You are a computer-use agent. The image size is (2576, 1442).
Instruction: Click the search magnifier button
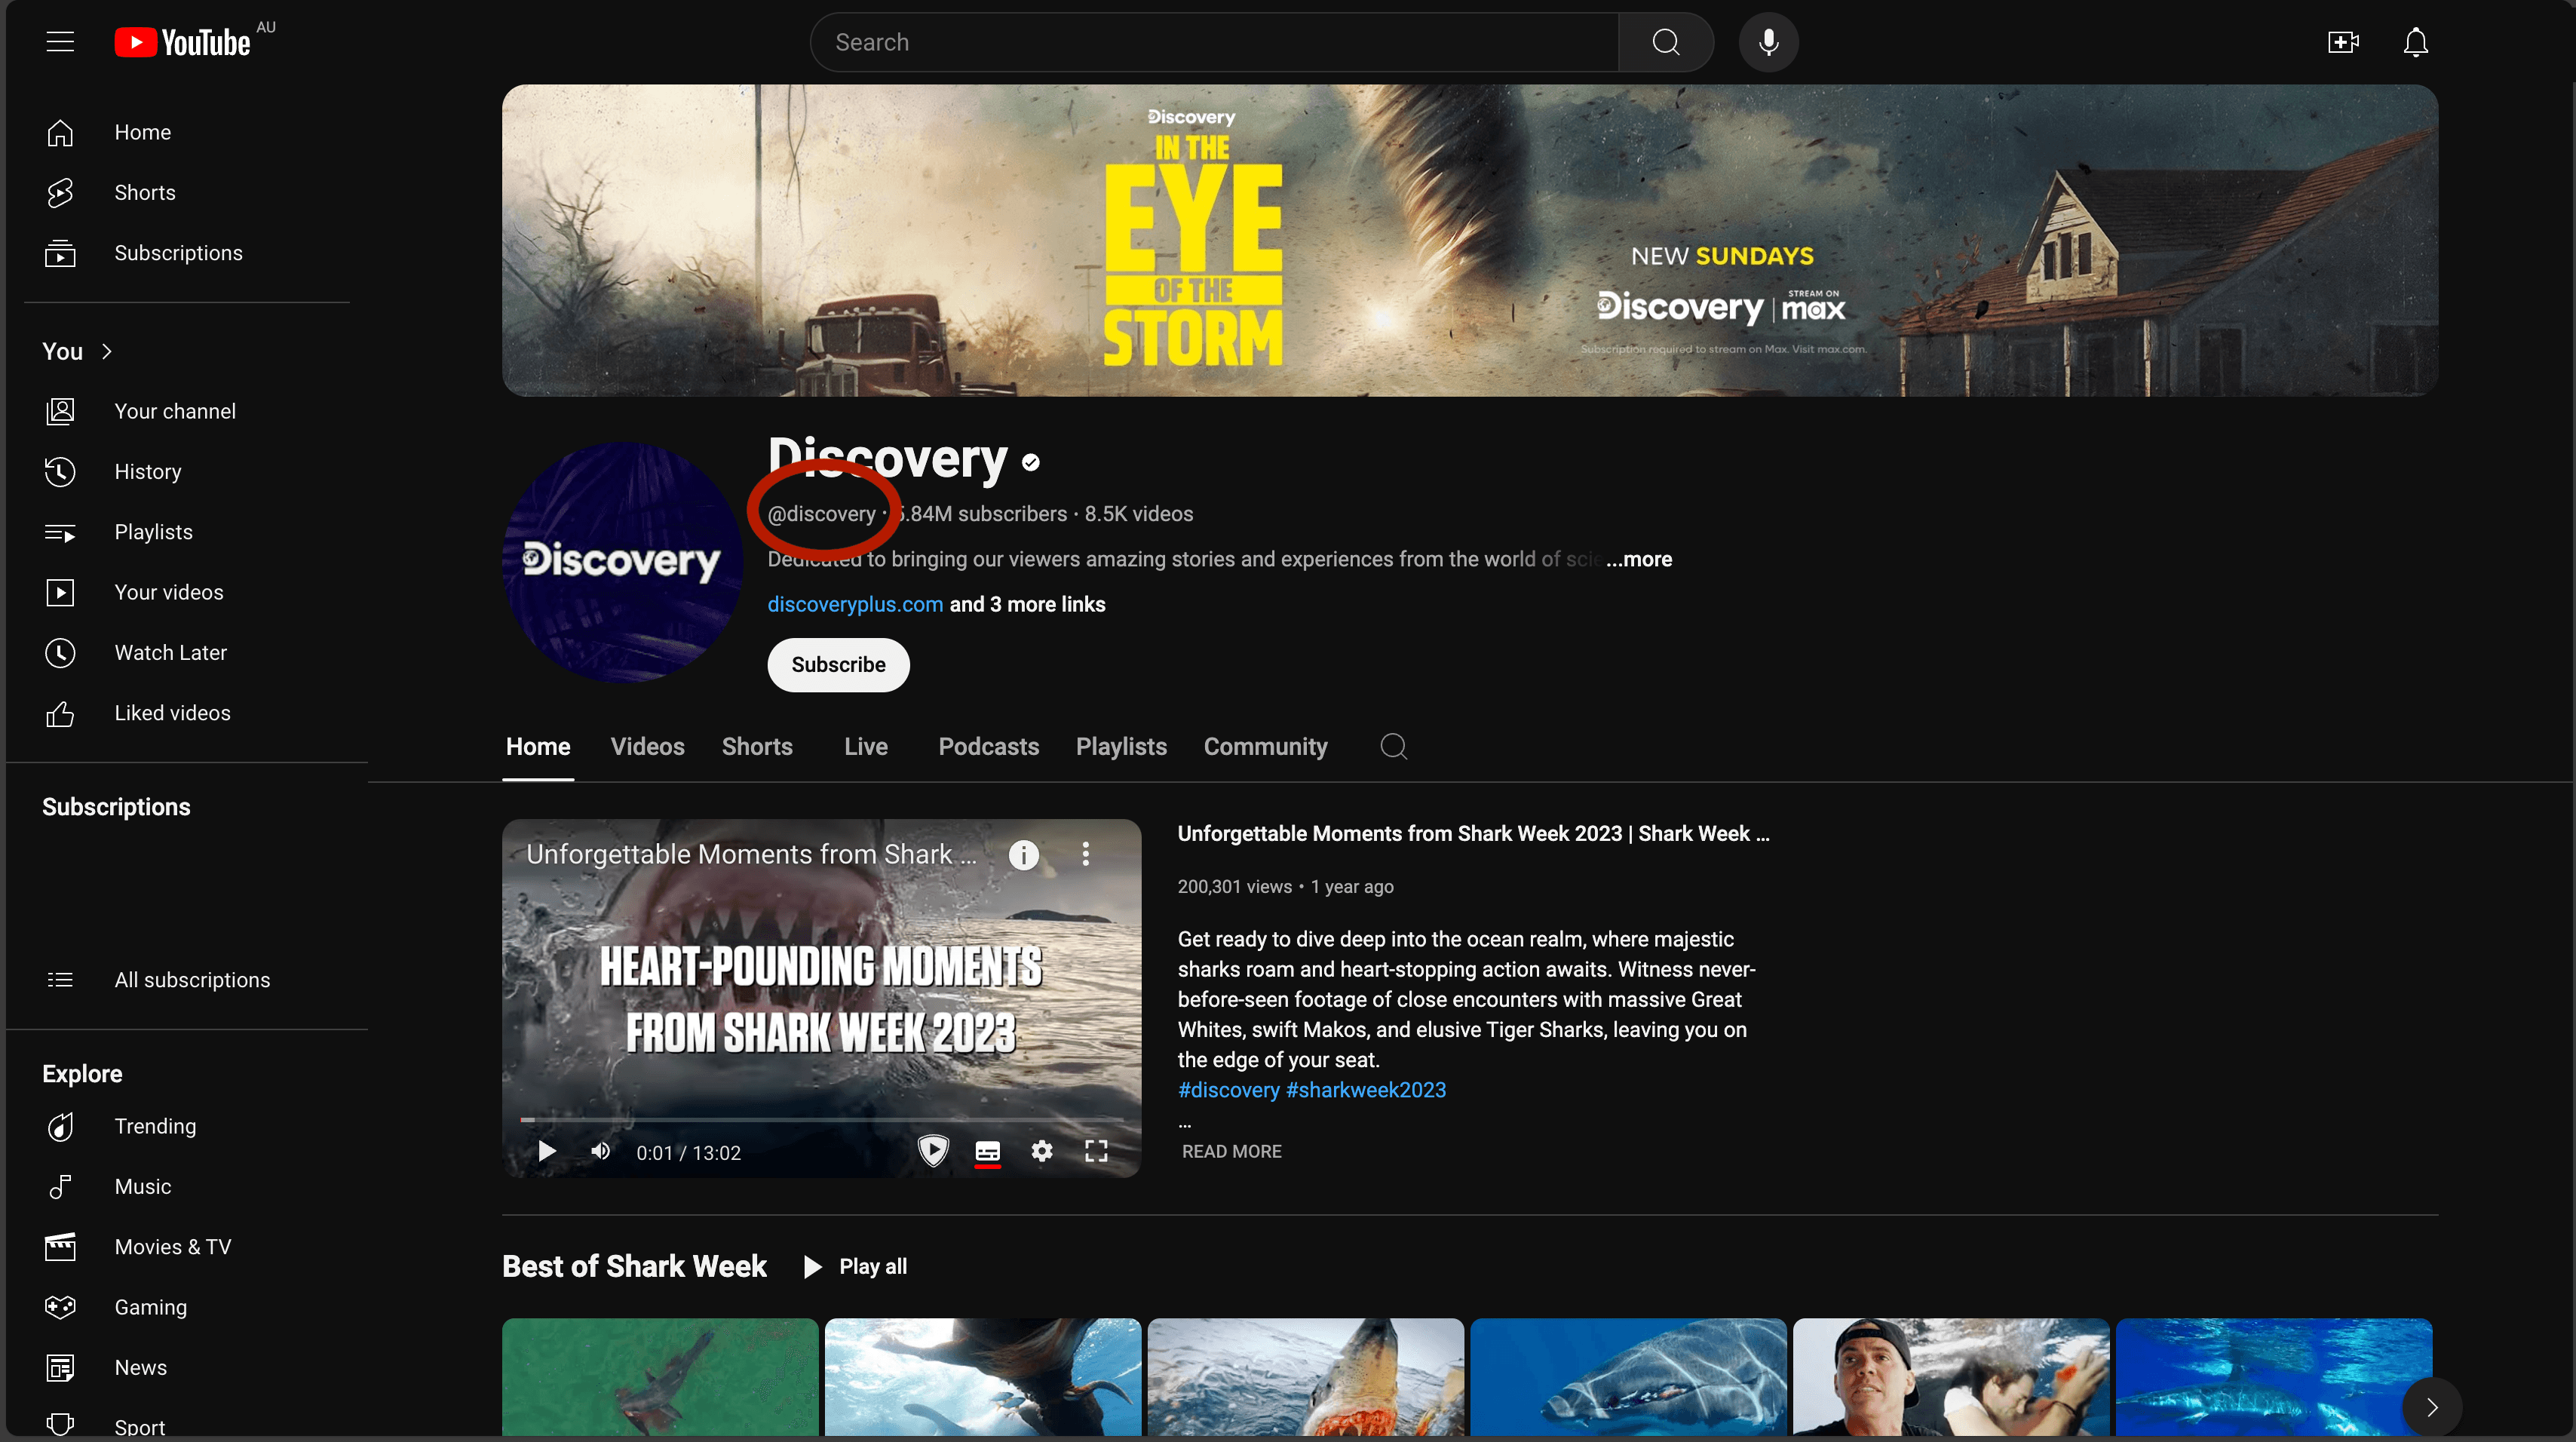1665,42
